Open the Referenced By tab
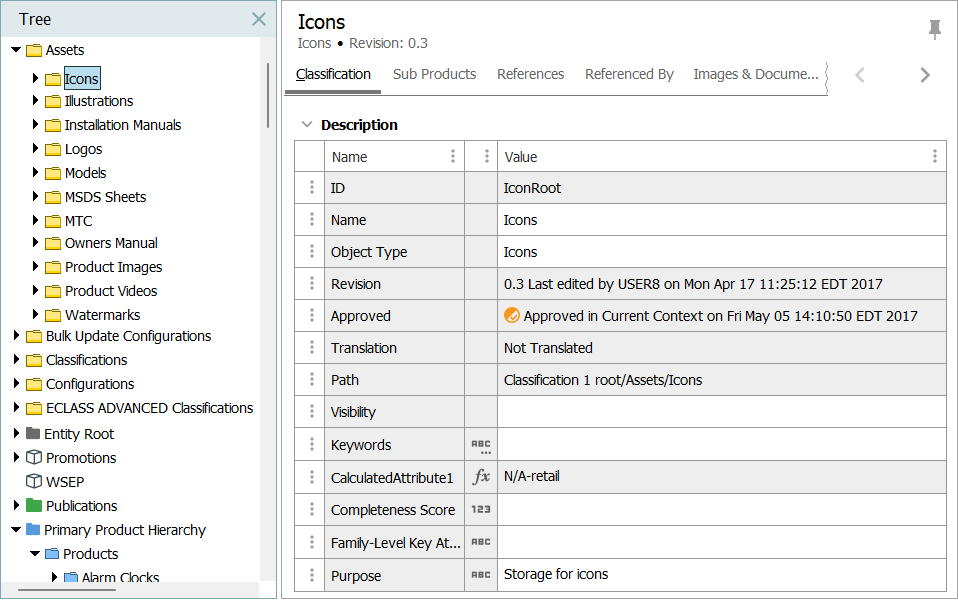Screen dimensions: 958x600 tap(629, 74)
